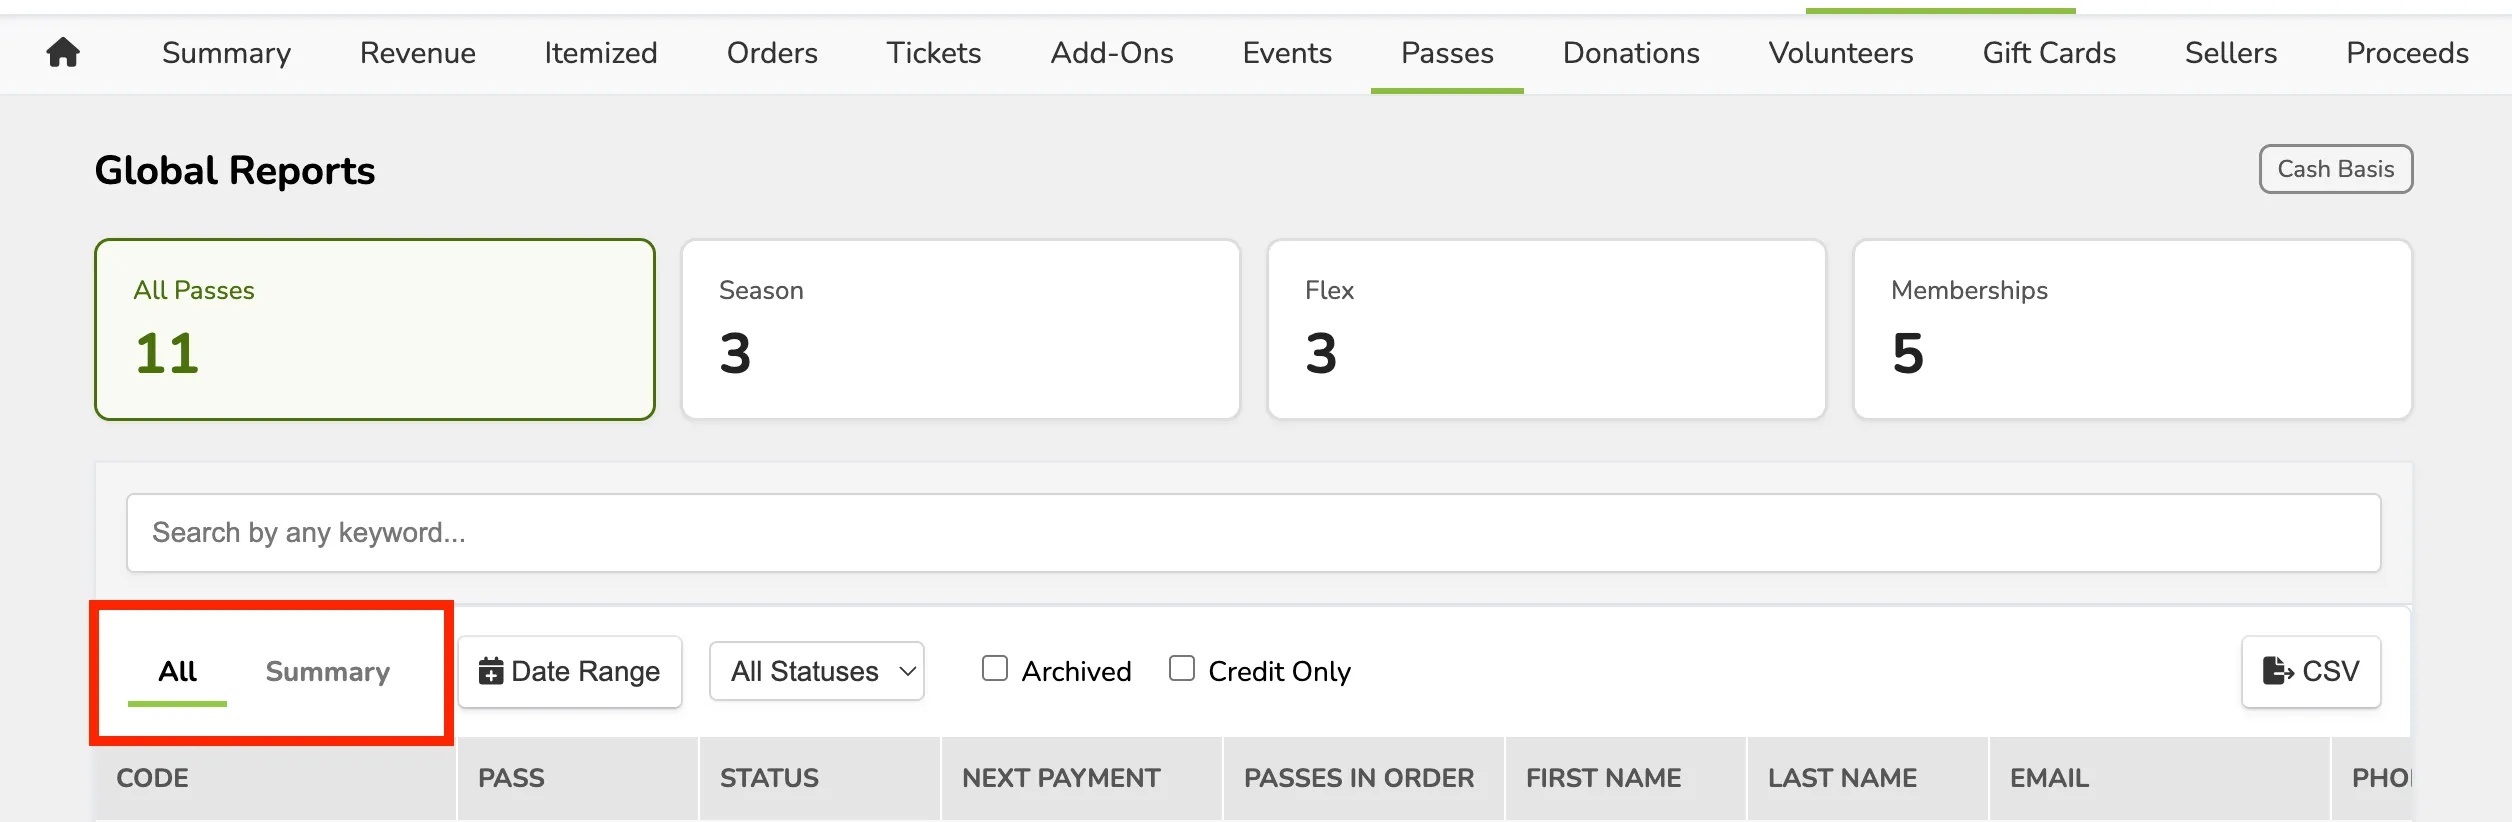Screen dimensions: 2512x822
Task: Select the Season passes card
Action: [x=961, y=329]
